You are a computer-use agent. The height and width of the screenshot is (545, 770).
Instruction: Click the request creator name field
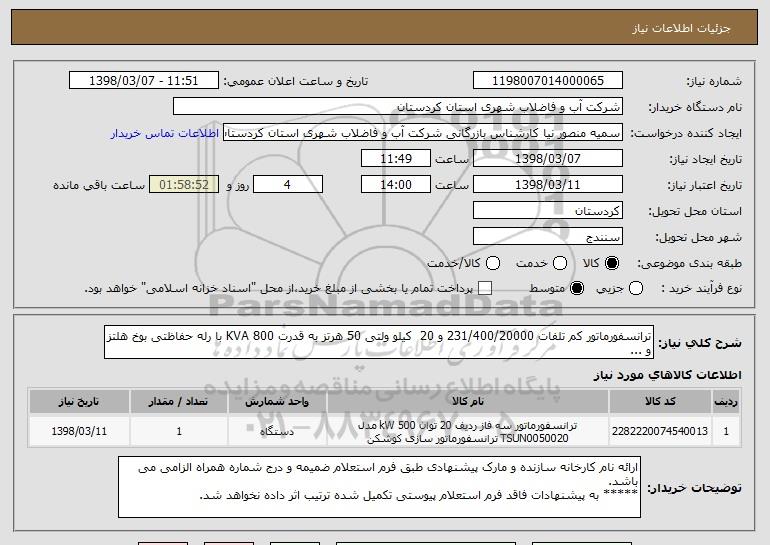423,133
